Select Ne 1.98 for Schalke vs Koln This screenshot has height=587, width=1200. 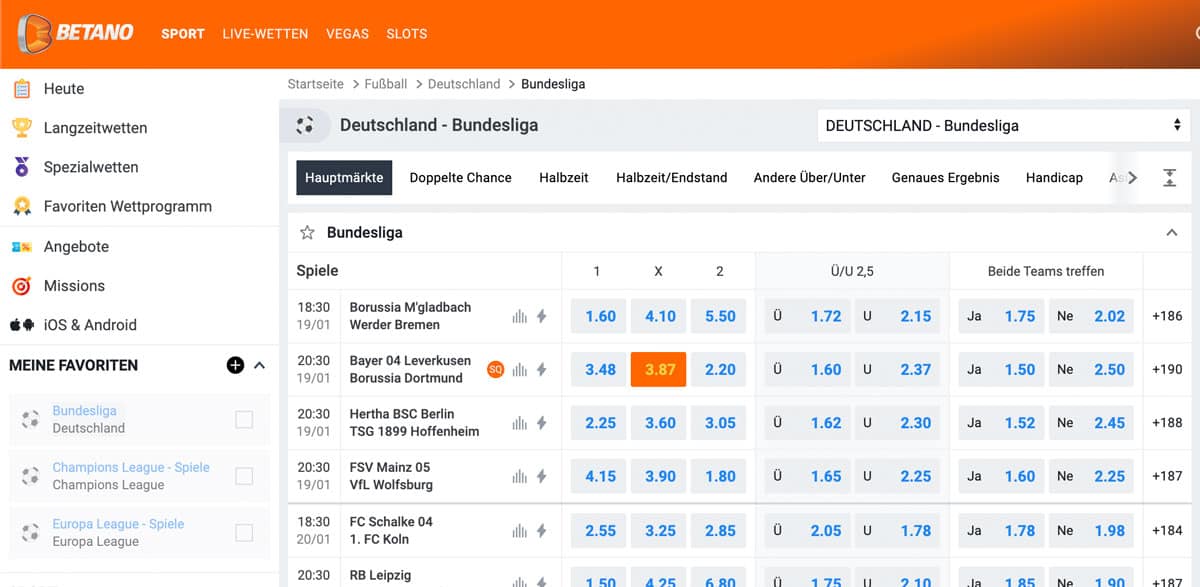tap(1091, 531)
